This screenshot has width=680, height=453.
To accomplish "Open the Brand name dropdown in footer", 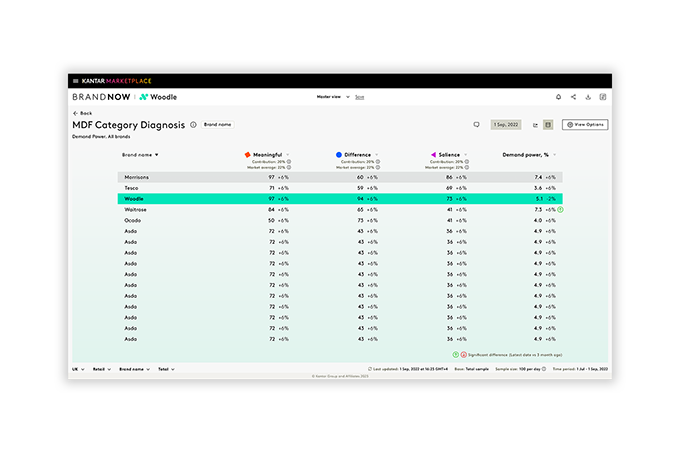I will click(x=134, y=369).
